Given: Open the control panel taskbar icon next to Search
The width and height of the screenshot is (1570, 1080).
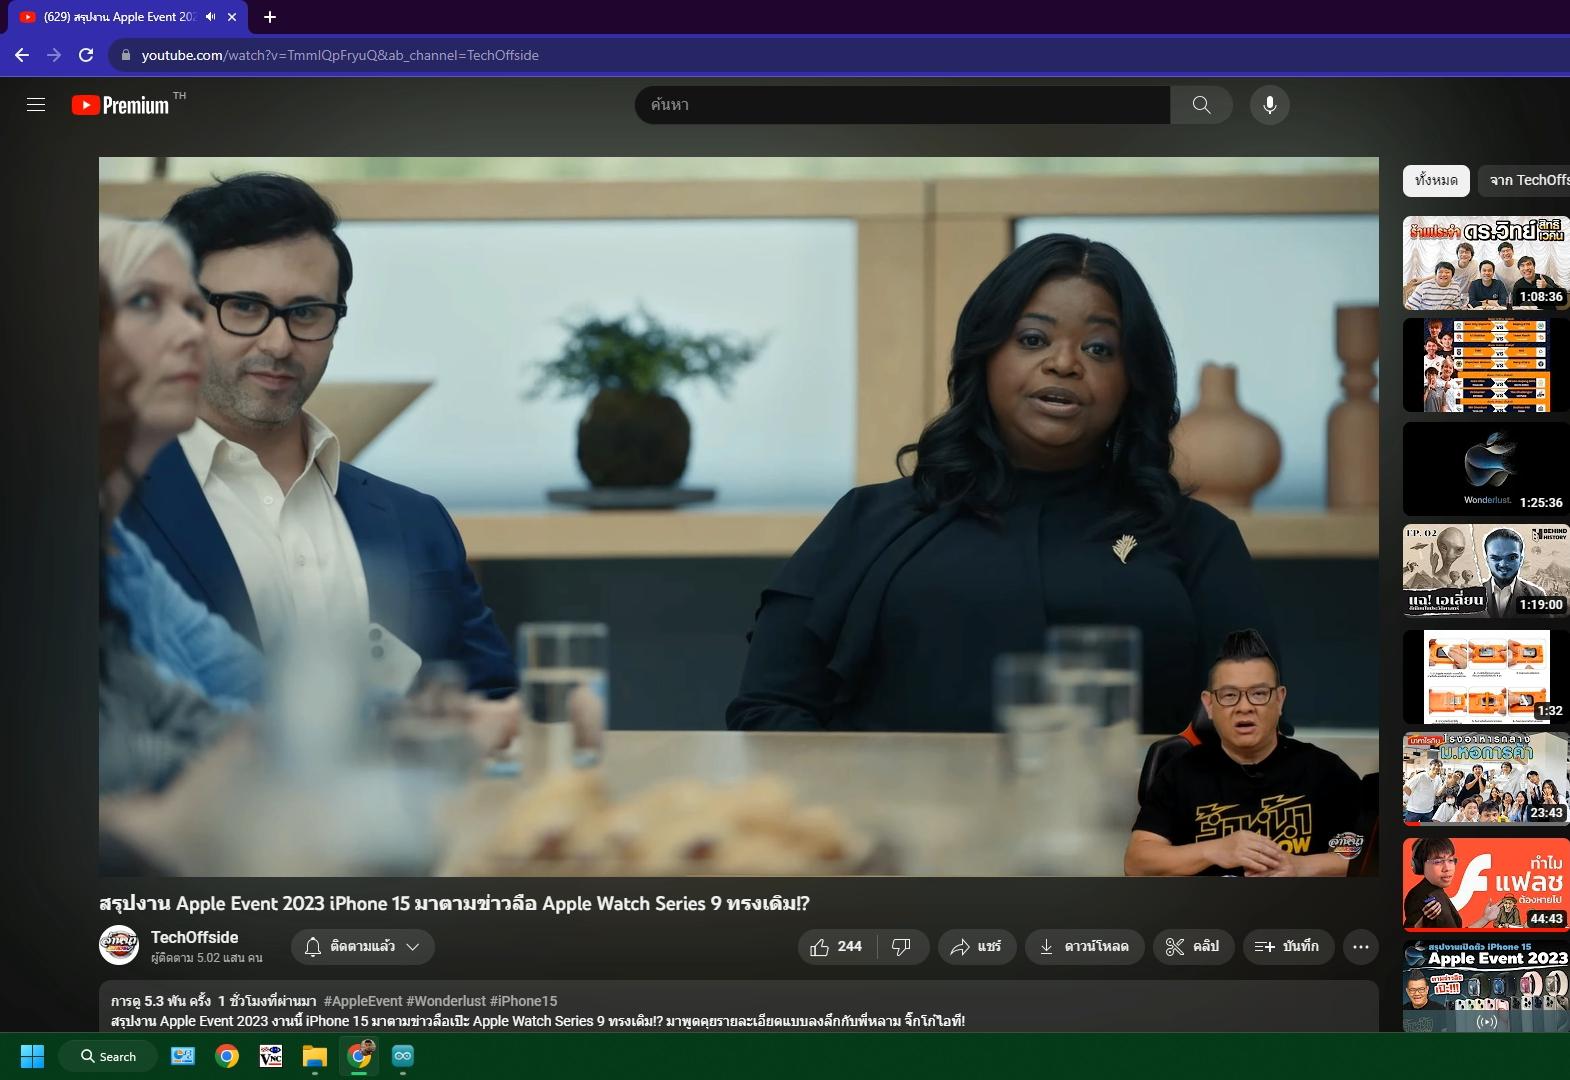Looking at the screenshot, I should click(x=183, y=1056).
